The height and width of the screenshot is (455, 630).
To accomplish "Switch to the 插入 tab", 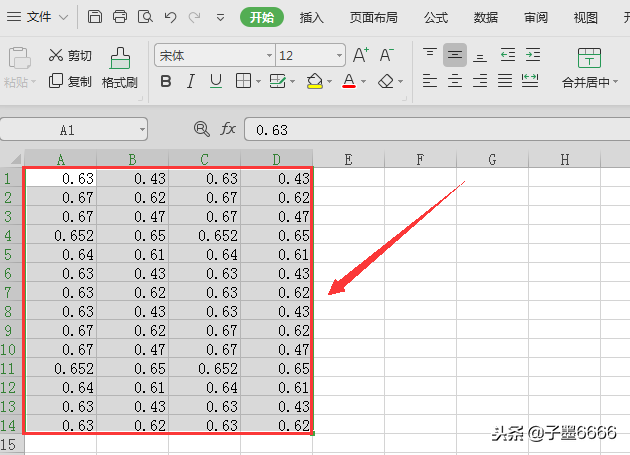I will click(311, 17).
